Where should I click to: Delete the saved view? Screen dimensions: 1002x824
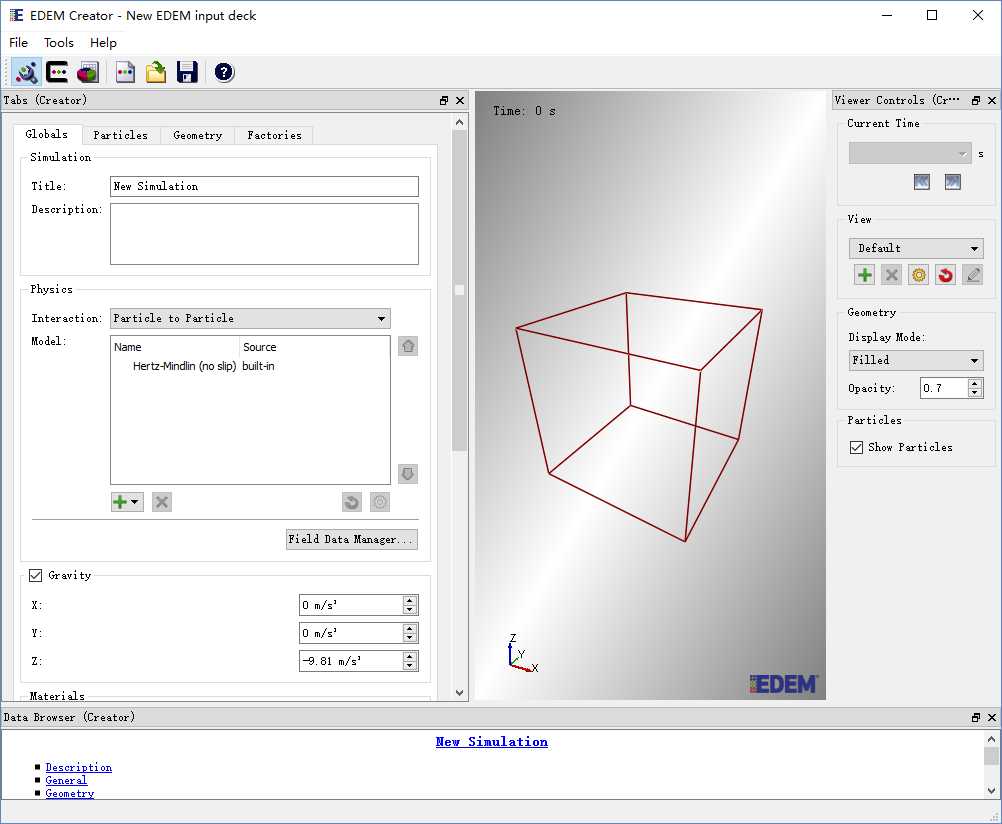(891, 275)
